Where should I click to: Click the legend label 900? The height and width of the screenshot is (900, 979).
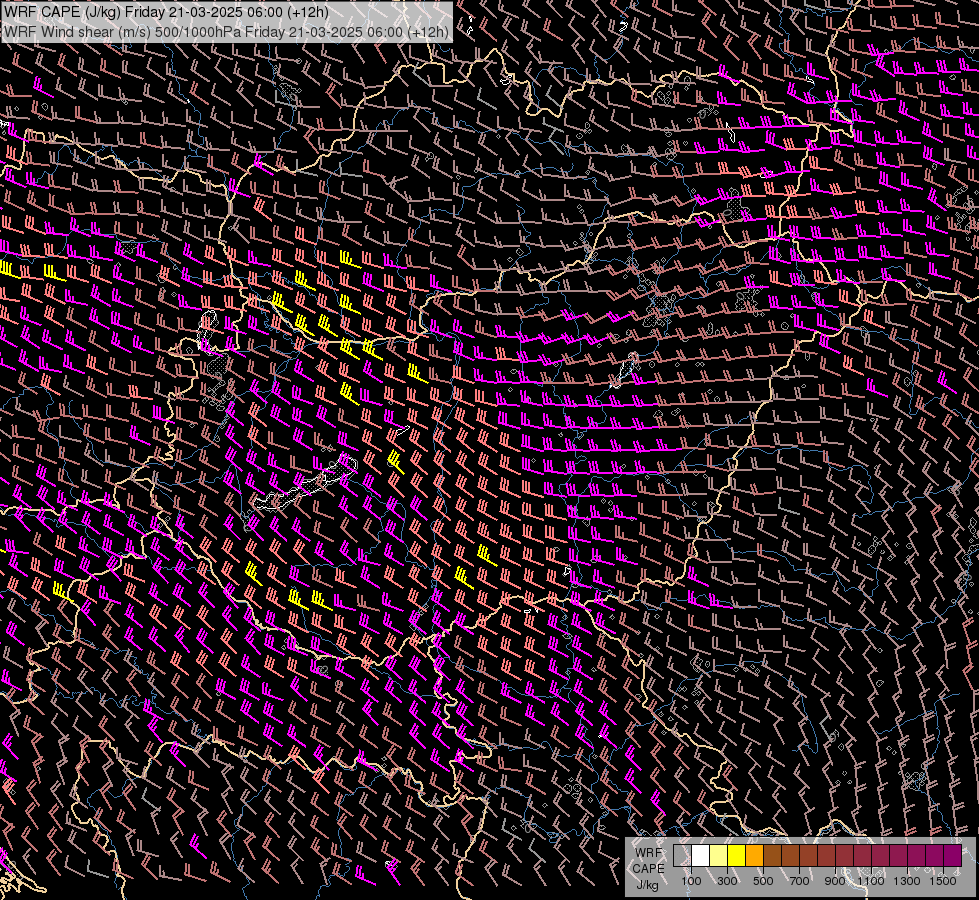click(835, 881)
